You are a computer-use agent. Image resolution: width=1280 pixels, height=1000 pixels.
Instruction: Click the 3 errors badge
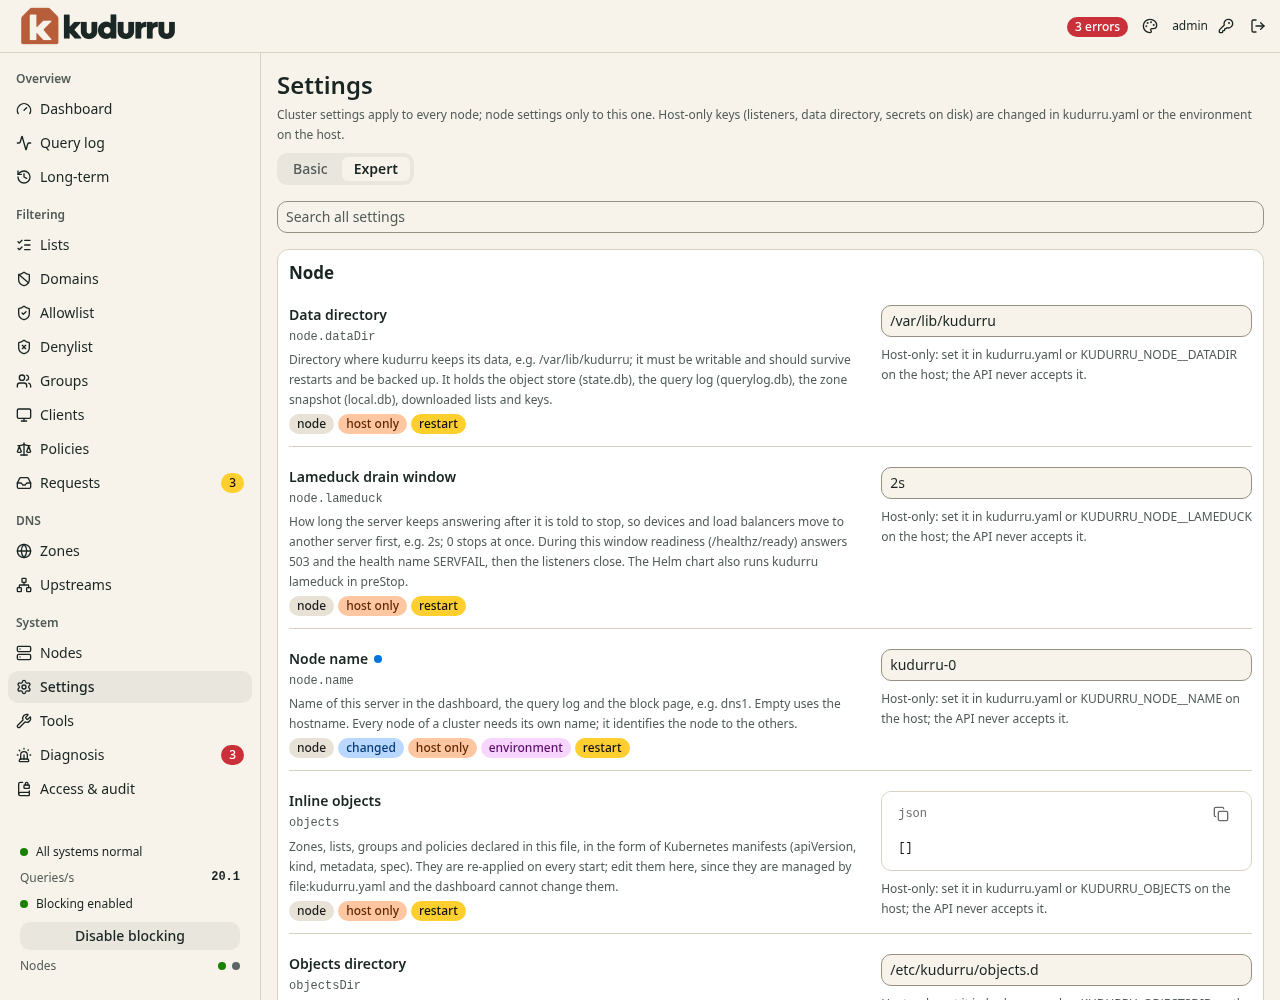point(1097,27)
